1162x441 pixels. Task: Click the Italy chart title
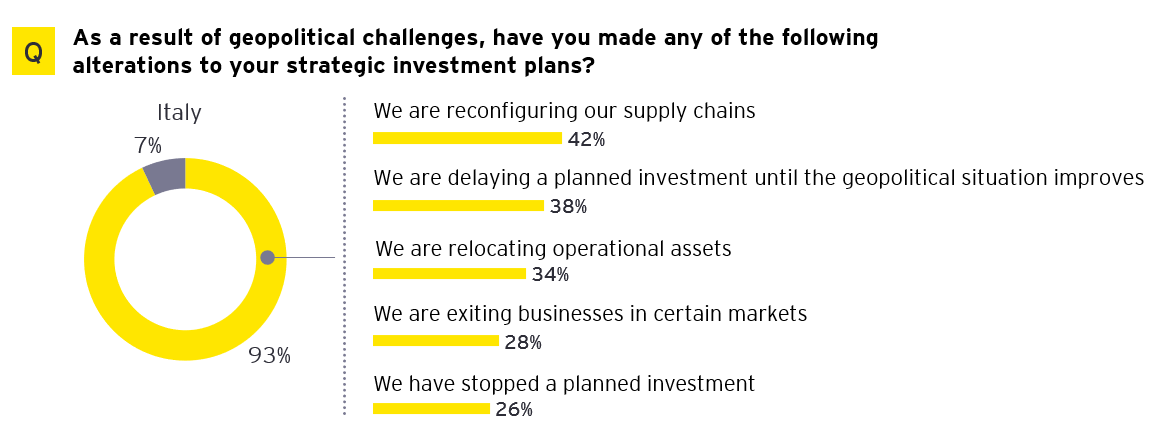179,113
